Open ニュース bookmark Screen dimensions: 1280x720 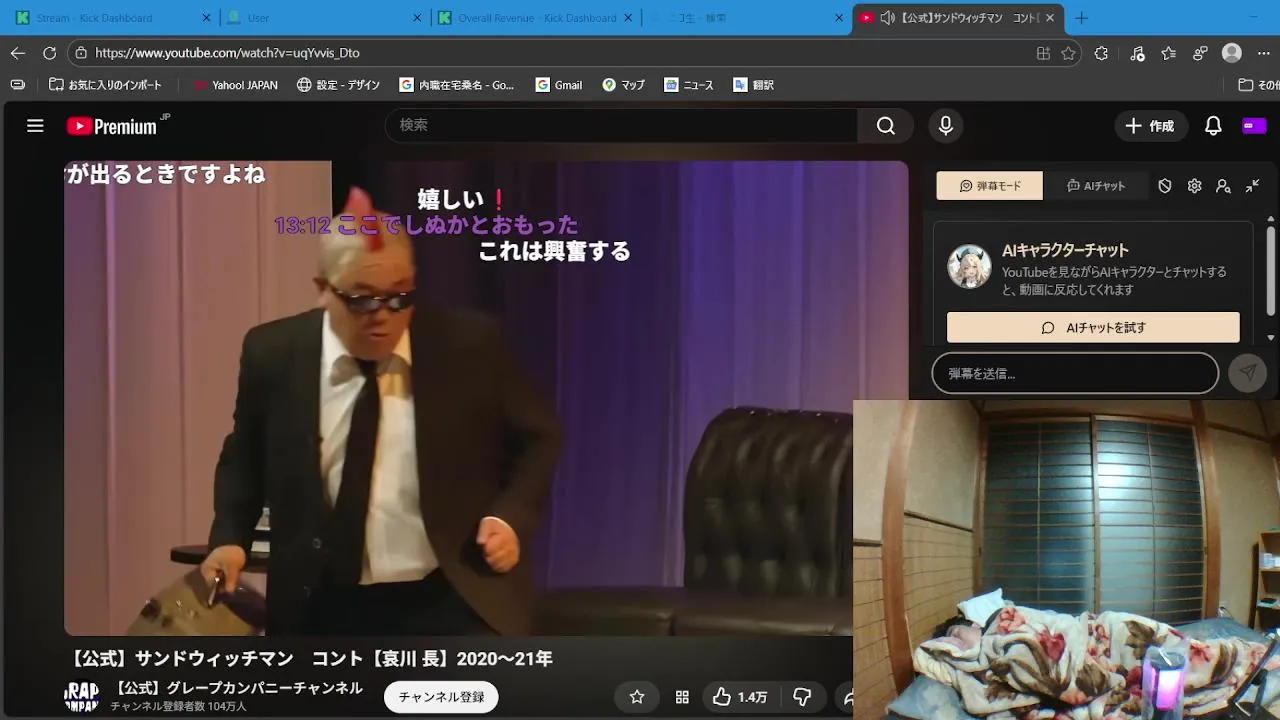tap(689, 85)
